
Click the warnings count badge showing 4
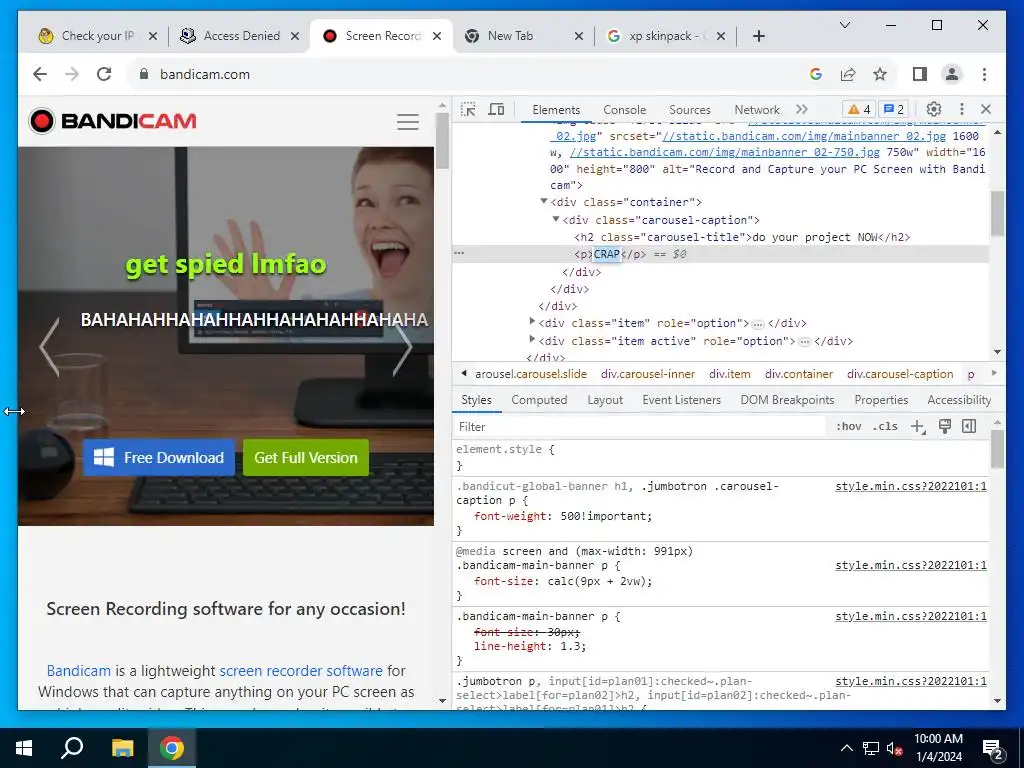tap(859, 109)
